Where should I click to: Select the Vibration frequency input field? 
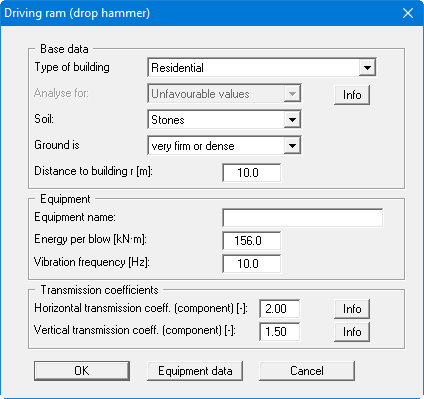tap(252, 264)
